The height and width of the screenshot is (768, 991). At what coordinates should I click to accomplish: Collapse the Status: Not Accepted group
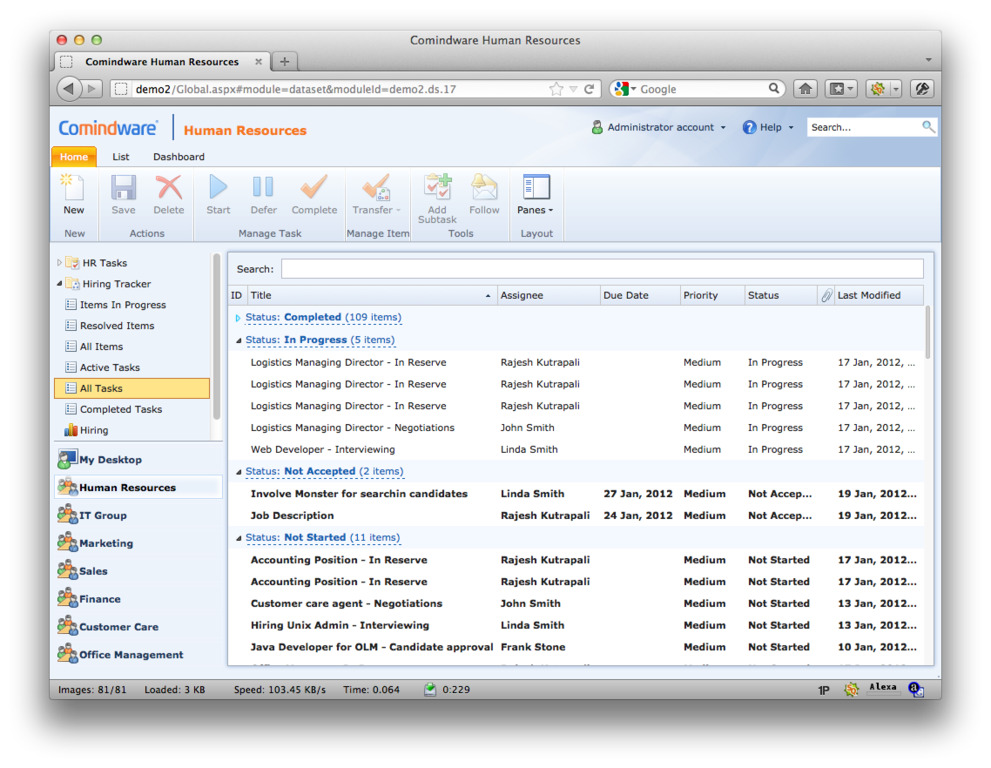pyautogui.click(x=238, y=472)
